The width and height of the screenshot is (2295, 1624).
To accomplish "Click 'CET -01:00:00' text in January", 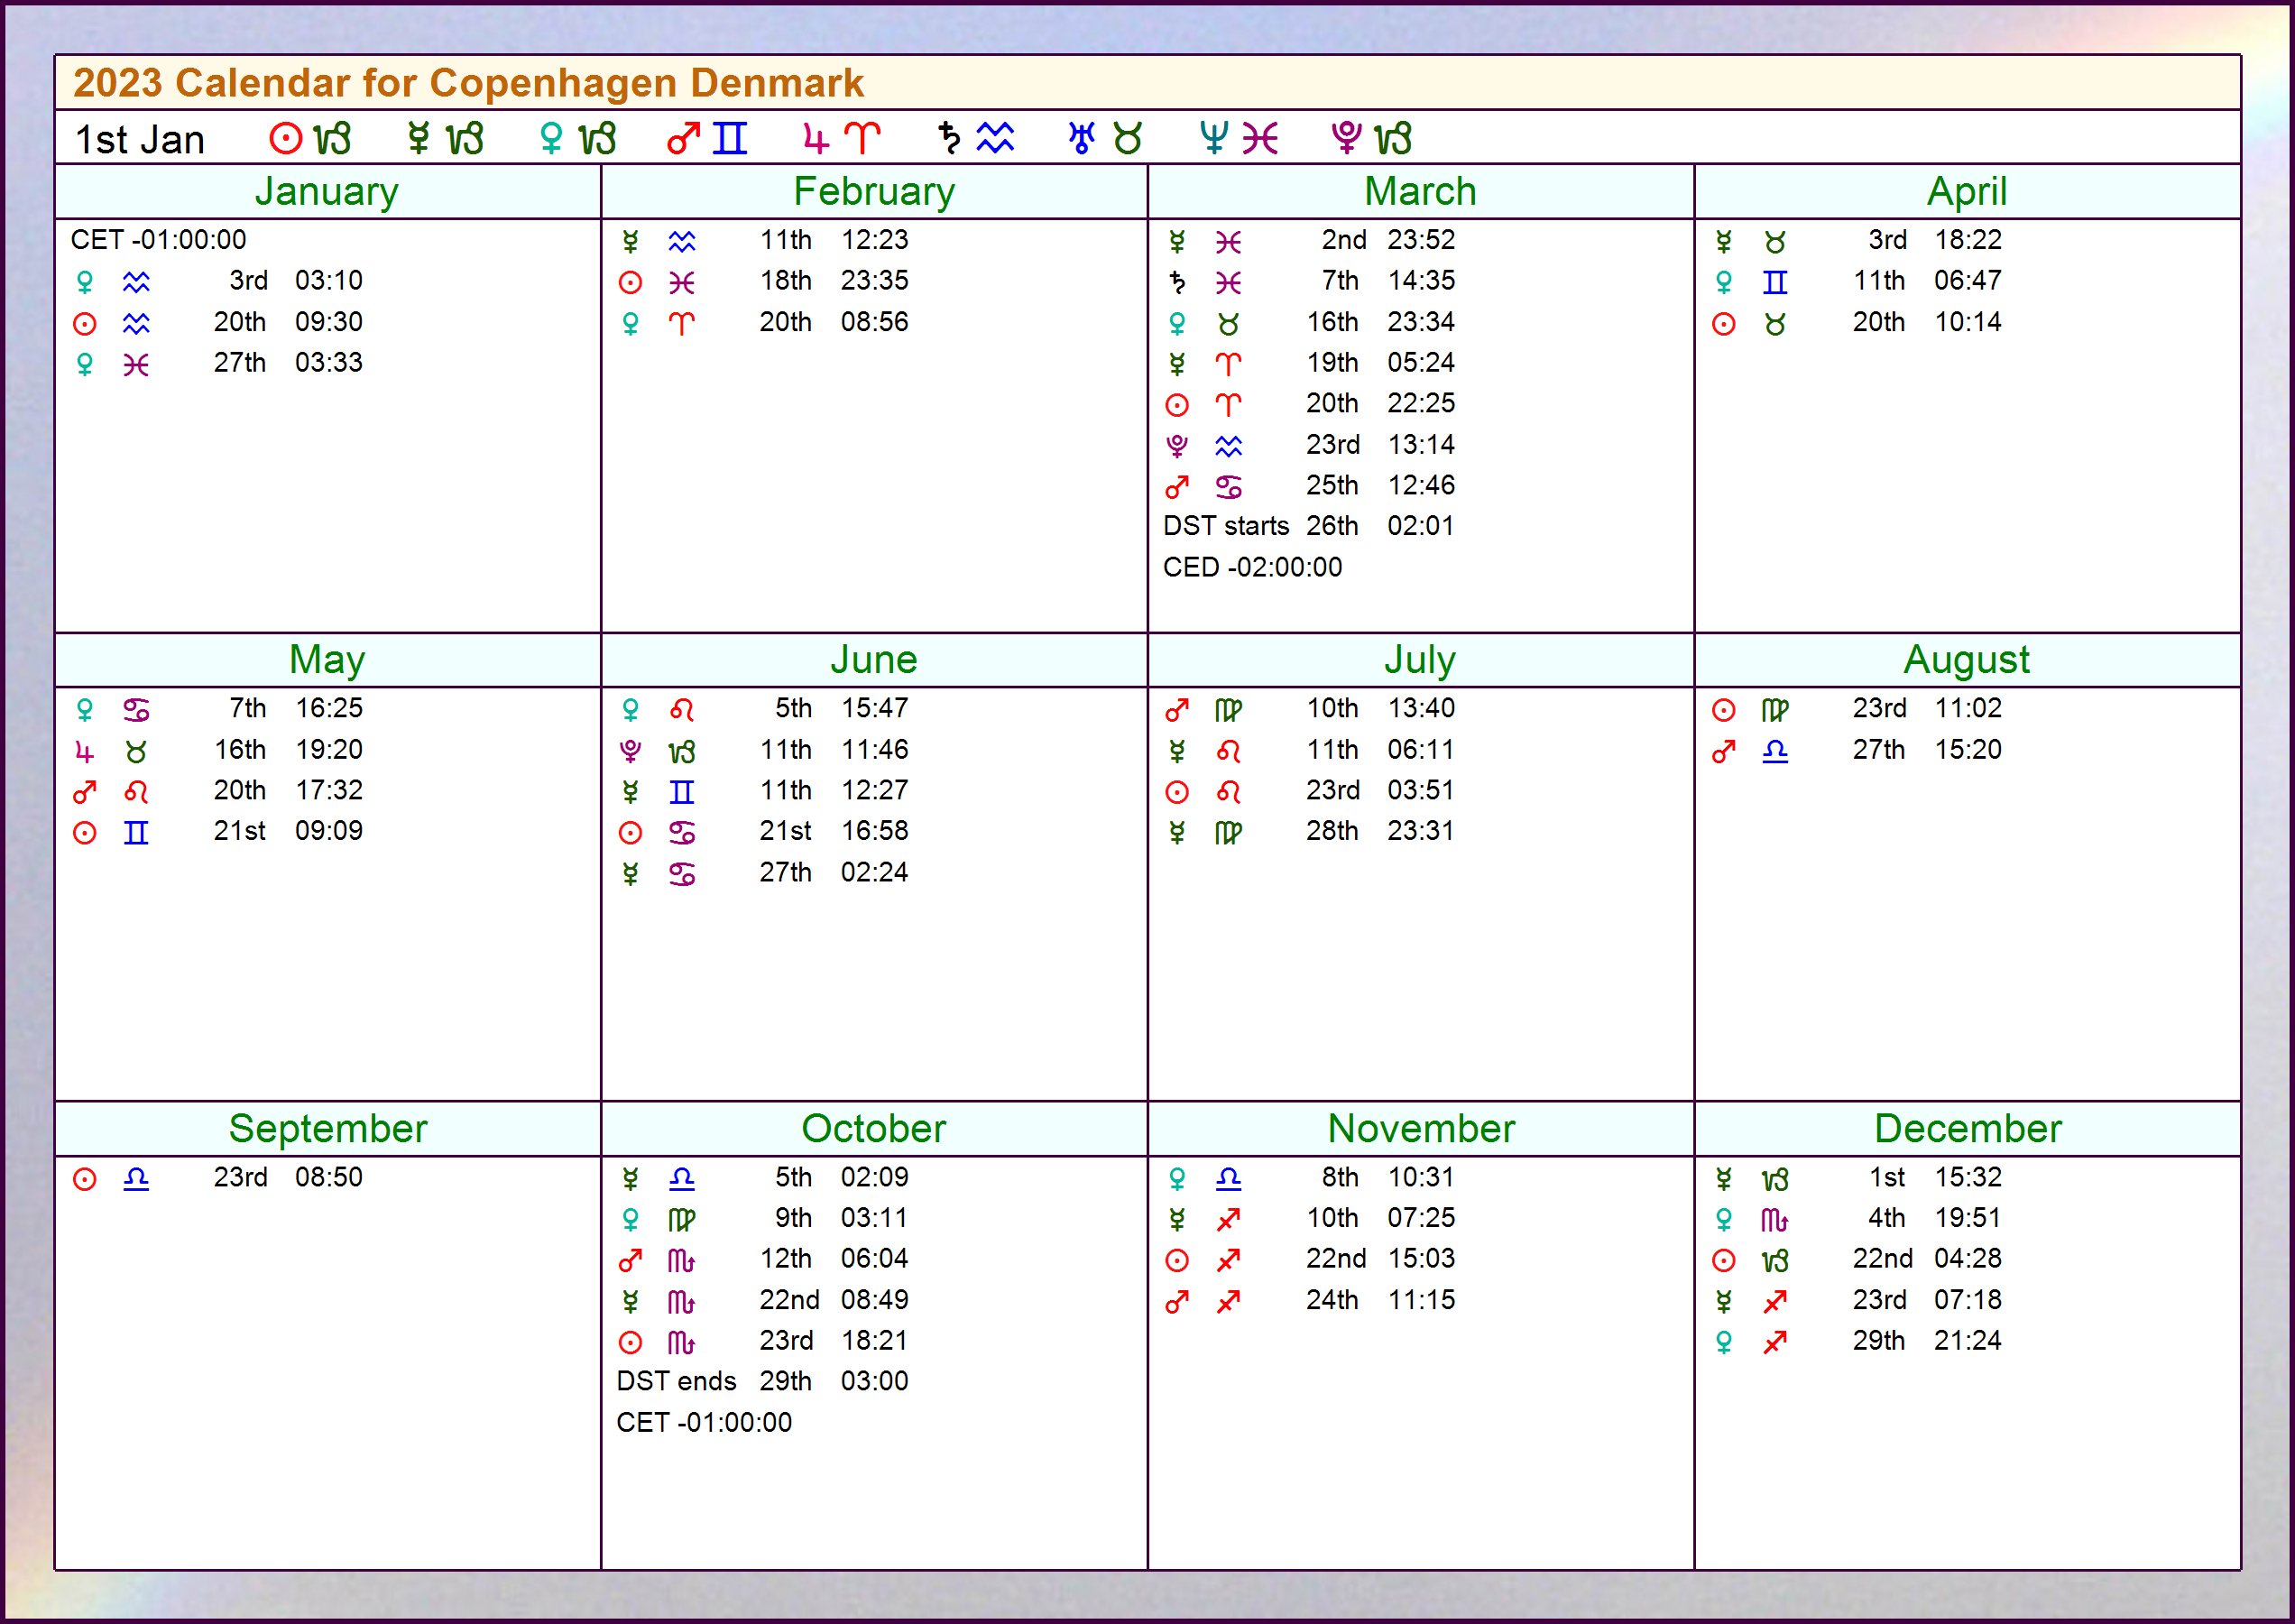I will pos(158,240).
